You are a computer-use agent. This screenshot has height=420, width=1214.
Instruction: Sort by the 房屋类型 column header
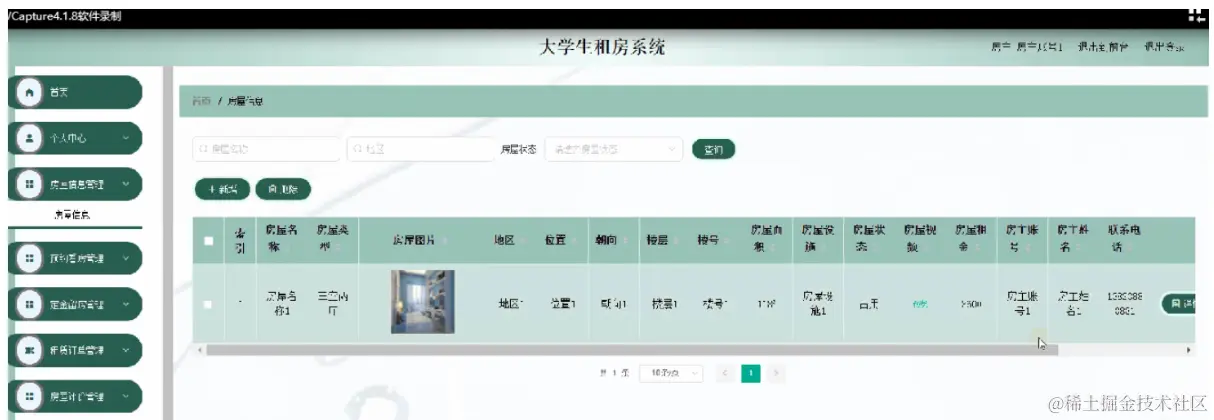point(333,238)
